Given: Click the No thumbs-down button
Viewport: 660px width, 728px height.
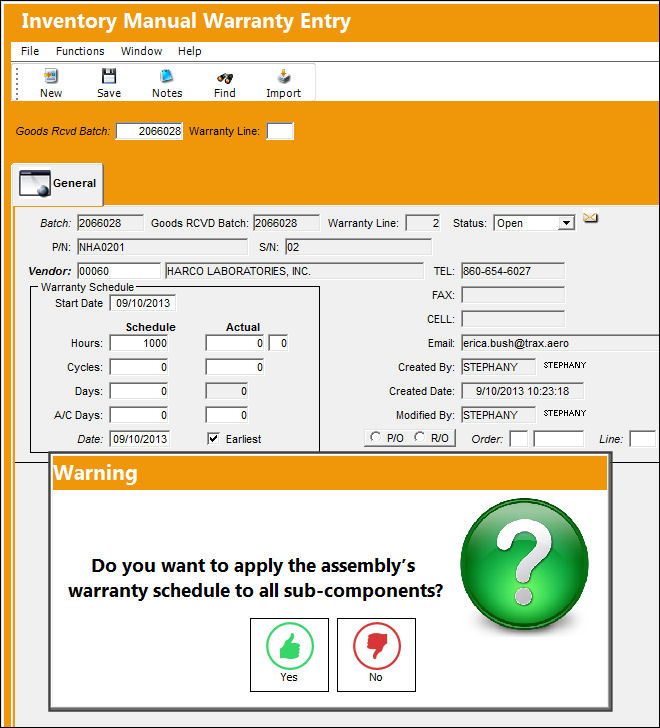Looking at the screenshot, I should 376,655.
